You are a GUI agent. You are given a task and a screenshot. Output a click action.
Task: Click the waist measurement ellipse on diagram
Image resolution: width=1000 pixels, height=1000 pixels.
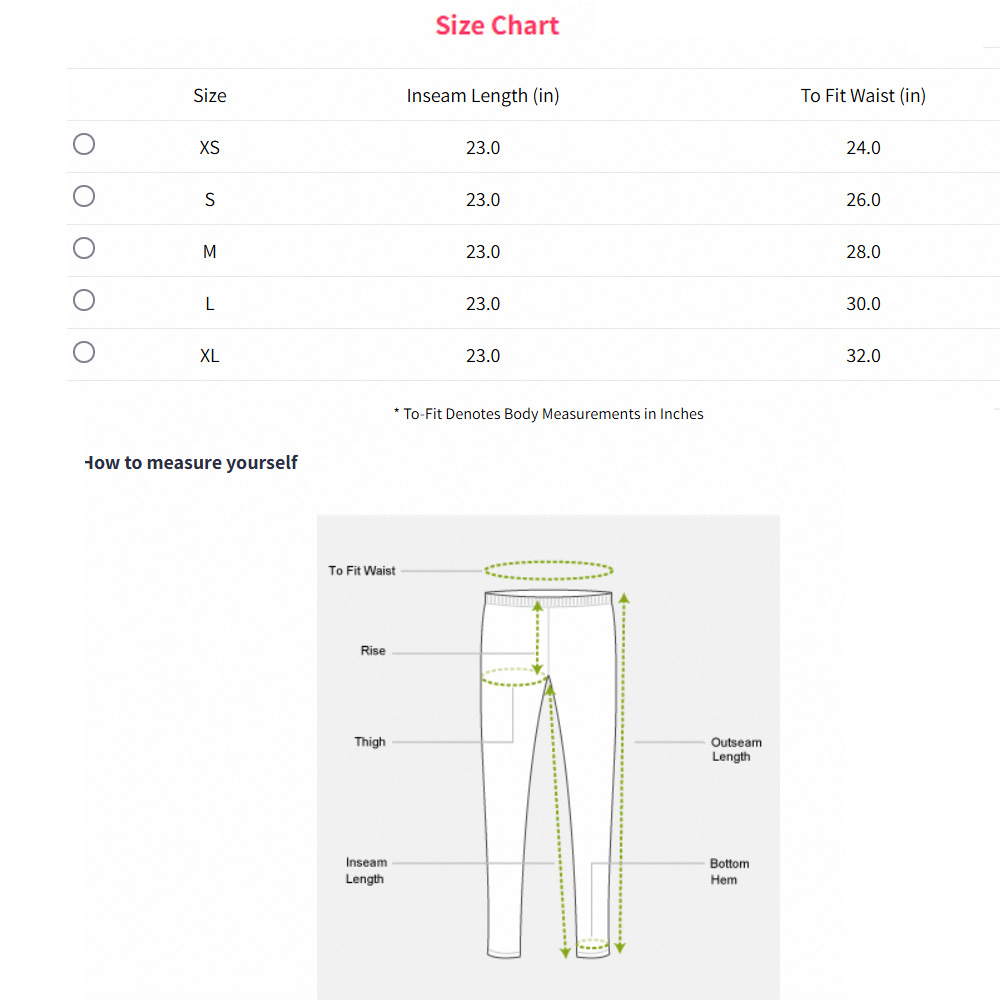click(548, 570)
